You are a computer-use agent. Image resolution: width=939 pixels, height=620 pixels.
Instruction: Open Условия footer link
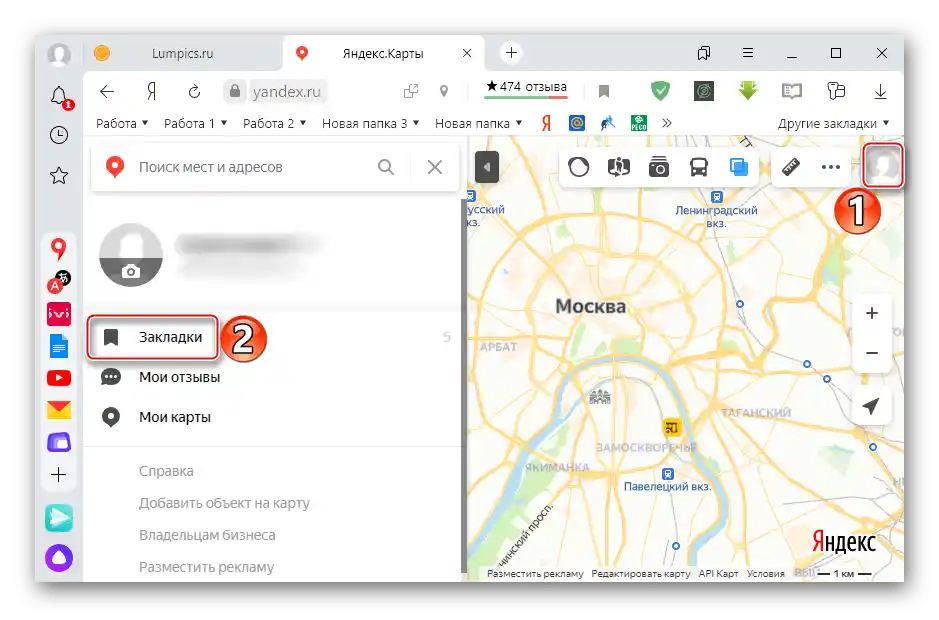pos(765,574)
